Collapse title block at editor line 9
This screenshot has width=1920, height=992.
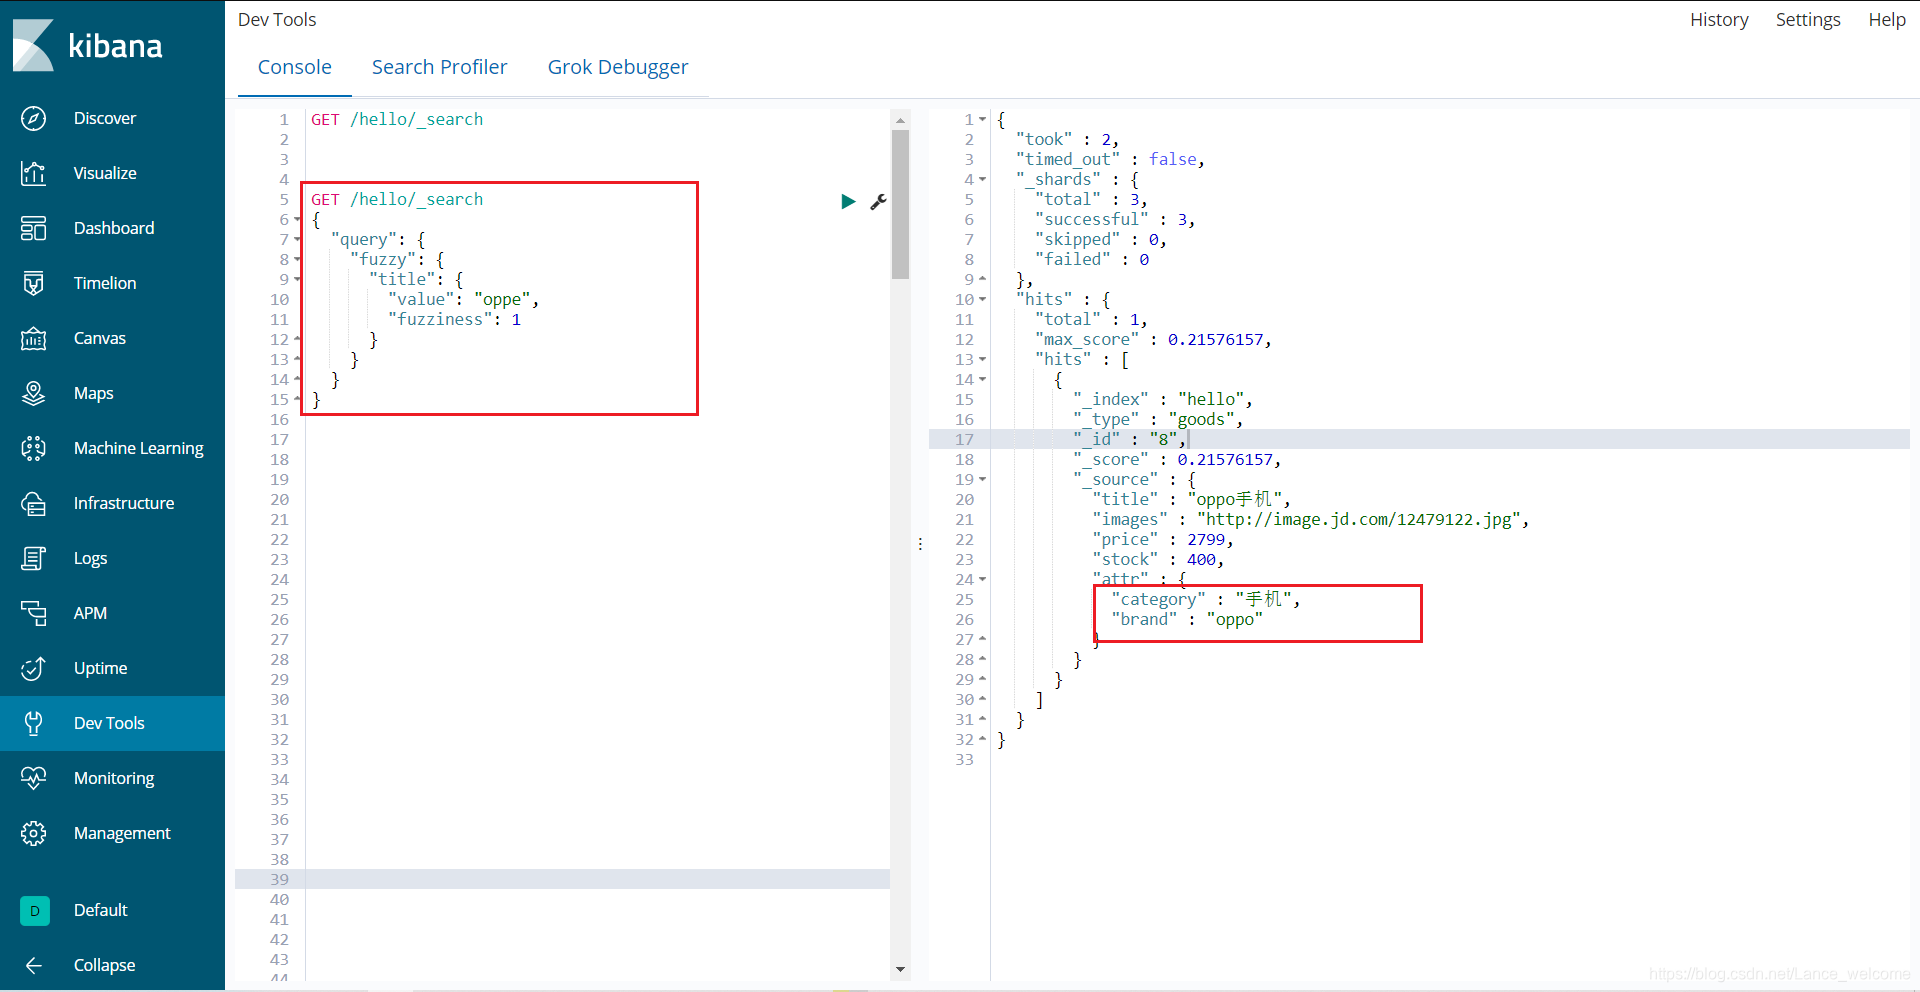coord(297,280)
